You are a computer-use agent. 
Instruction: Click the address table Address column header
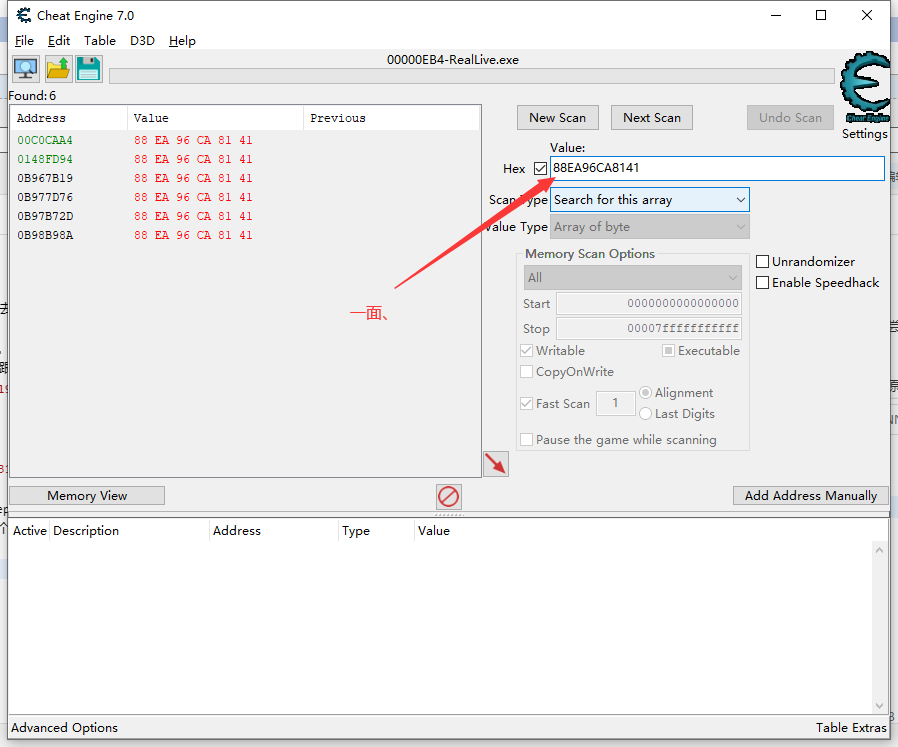274,531
